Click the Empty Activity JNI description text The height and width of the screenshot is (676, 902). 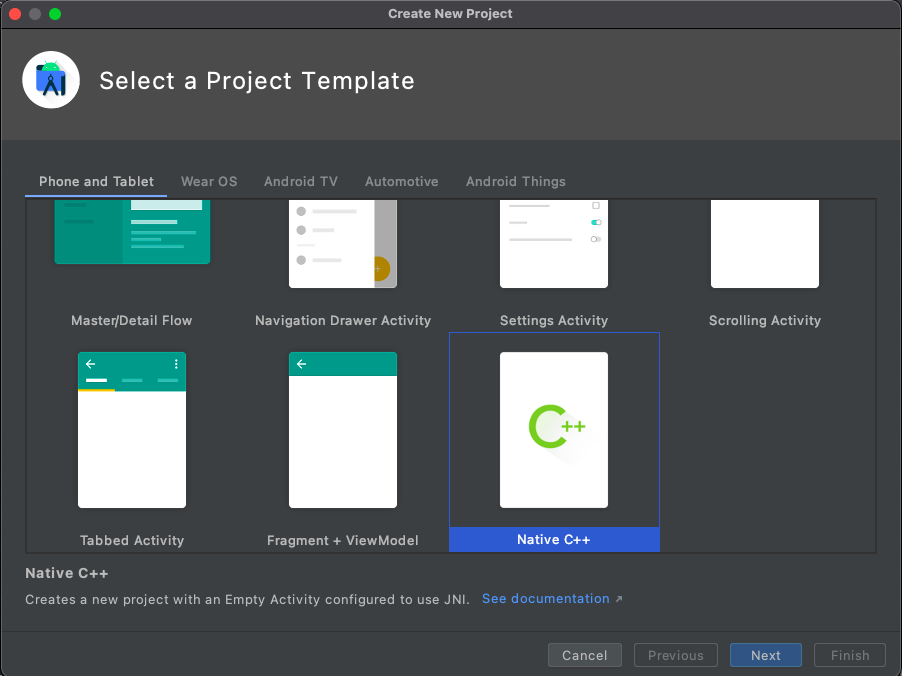click(247, 599)
